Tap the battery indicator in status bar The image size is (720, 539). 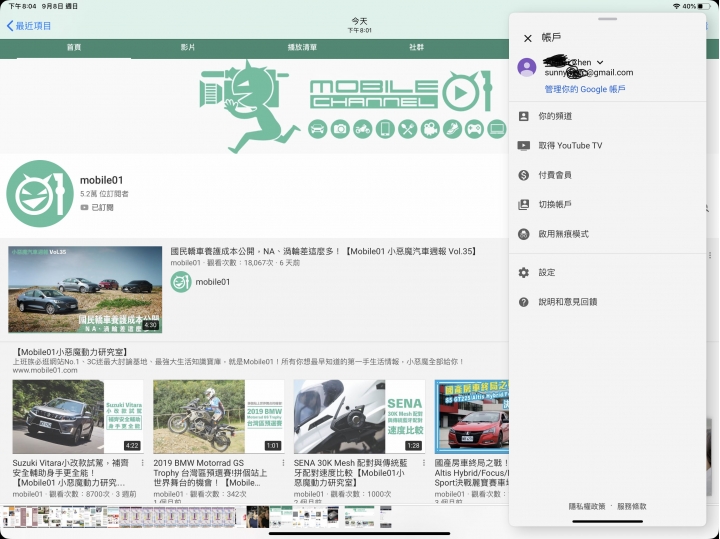pyautogui.click(x=704, y=6)
